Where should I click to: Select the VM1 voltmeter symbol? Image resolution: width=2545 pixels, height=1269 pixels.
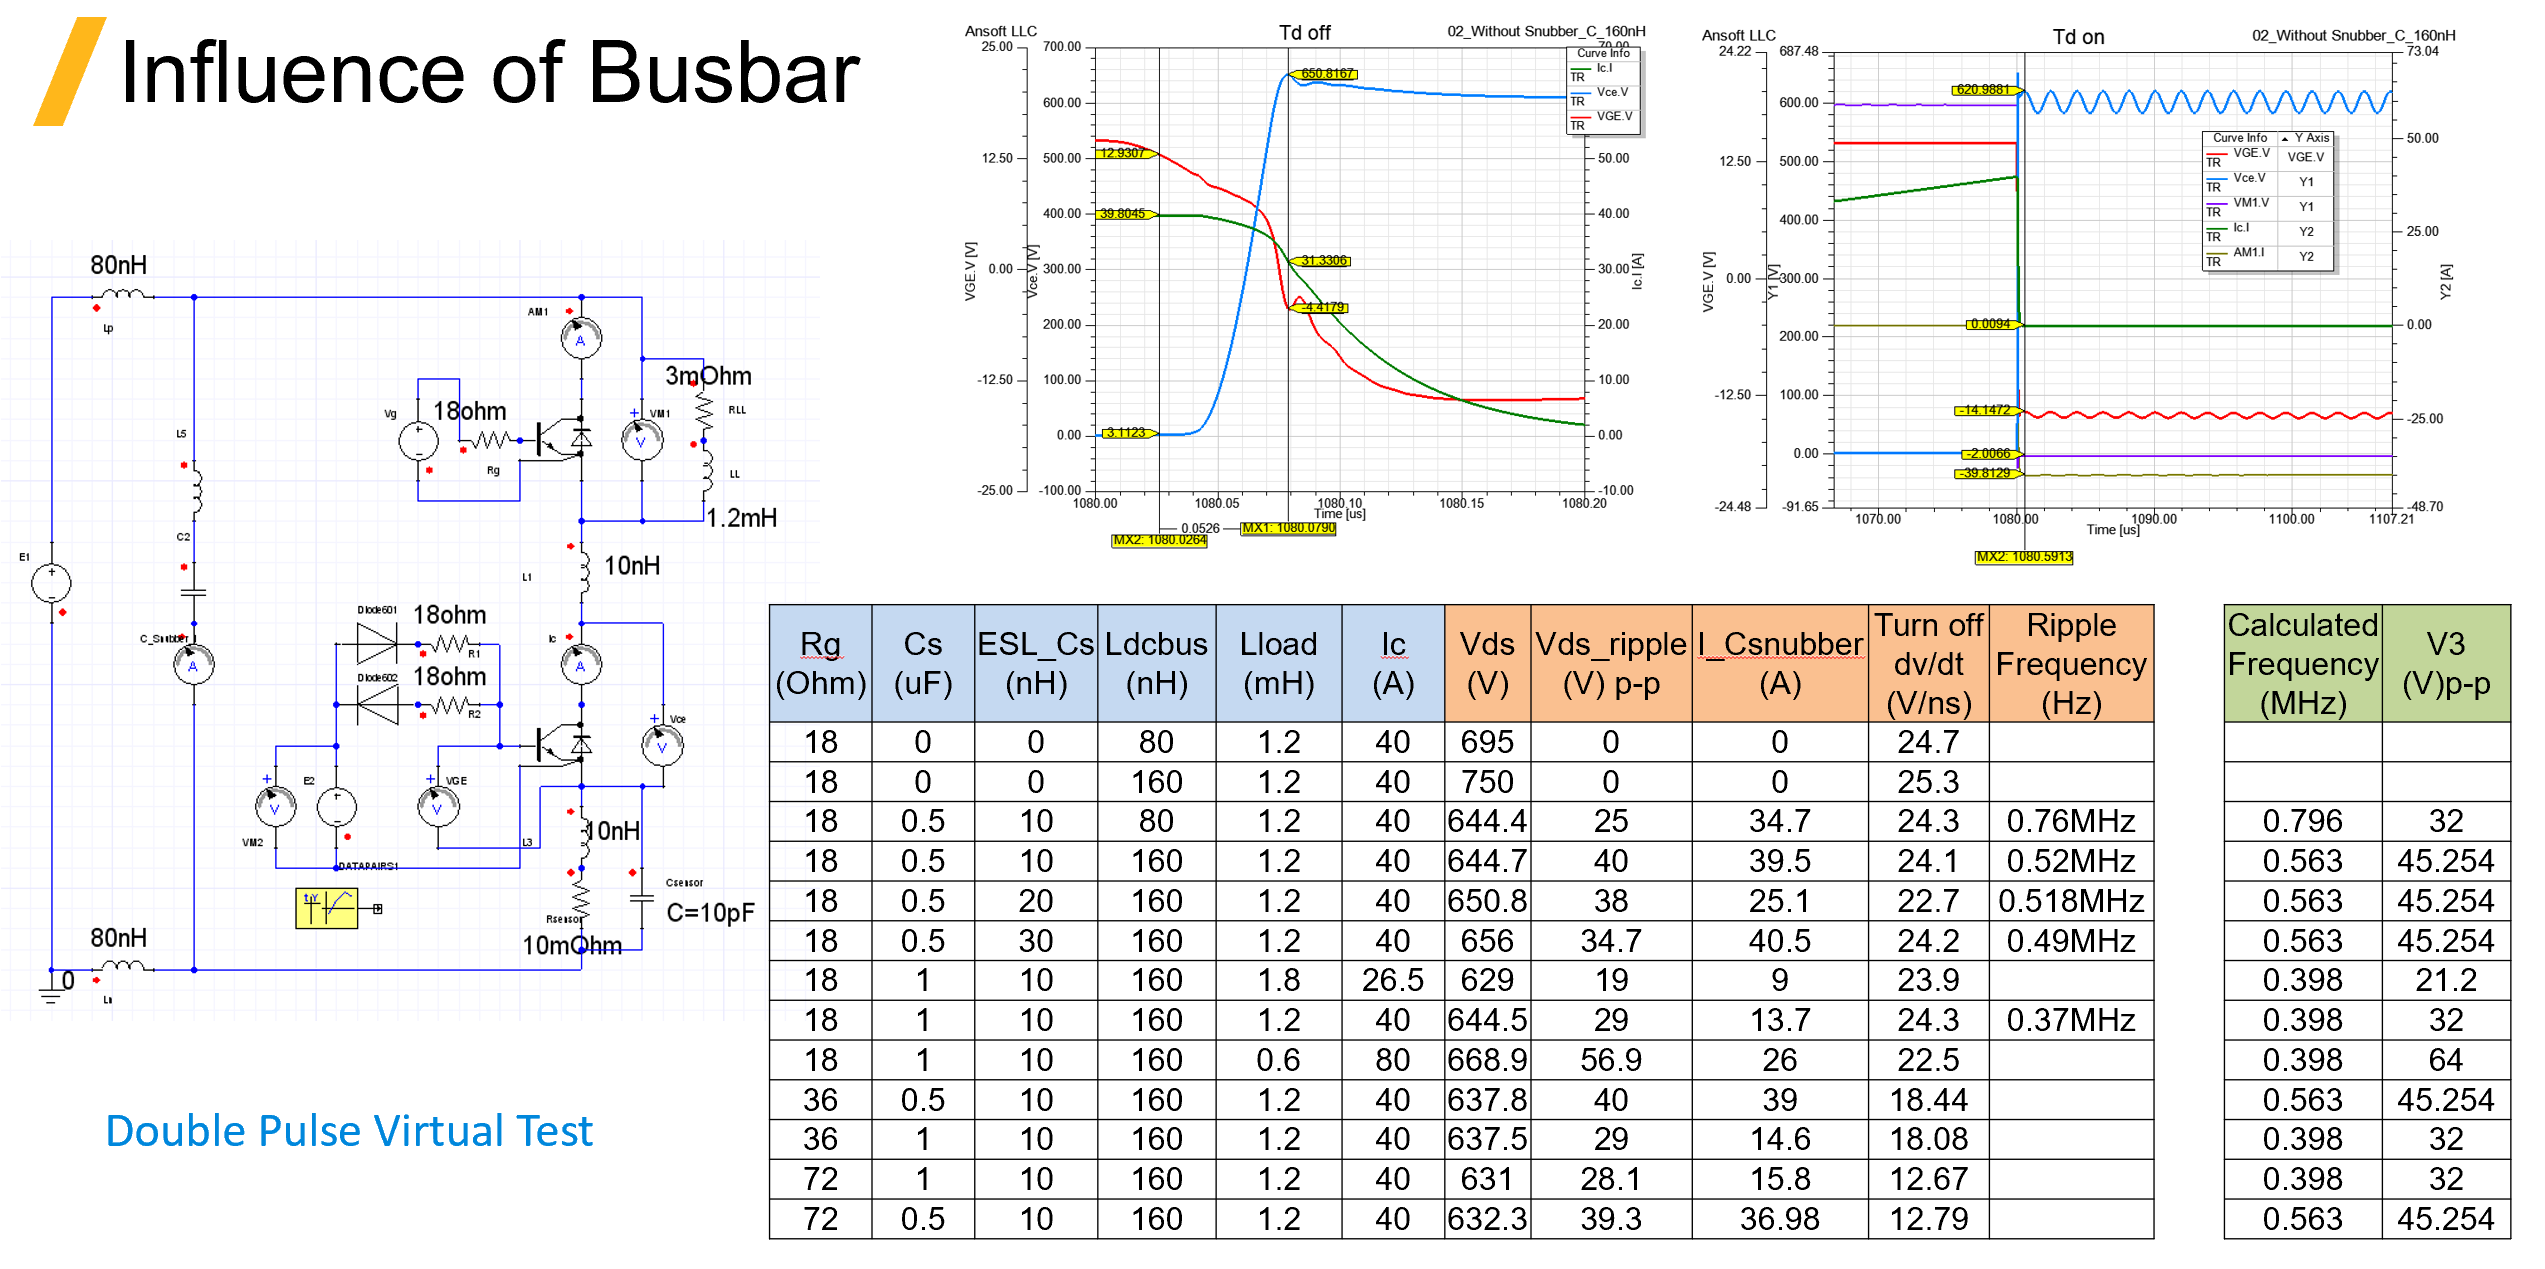[x=642, y=440]
